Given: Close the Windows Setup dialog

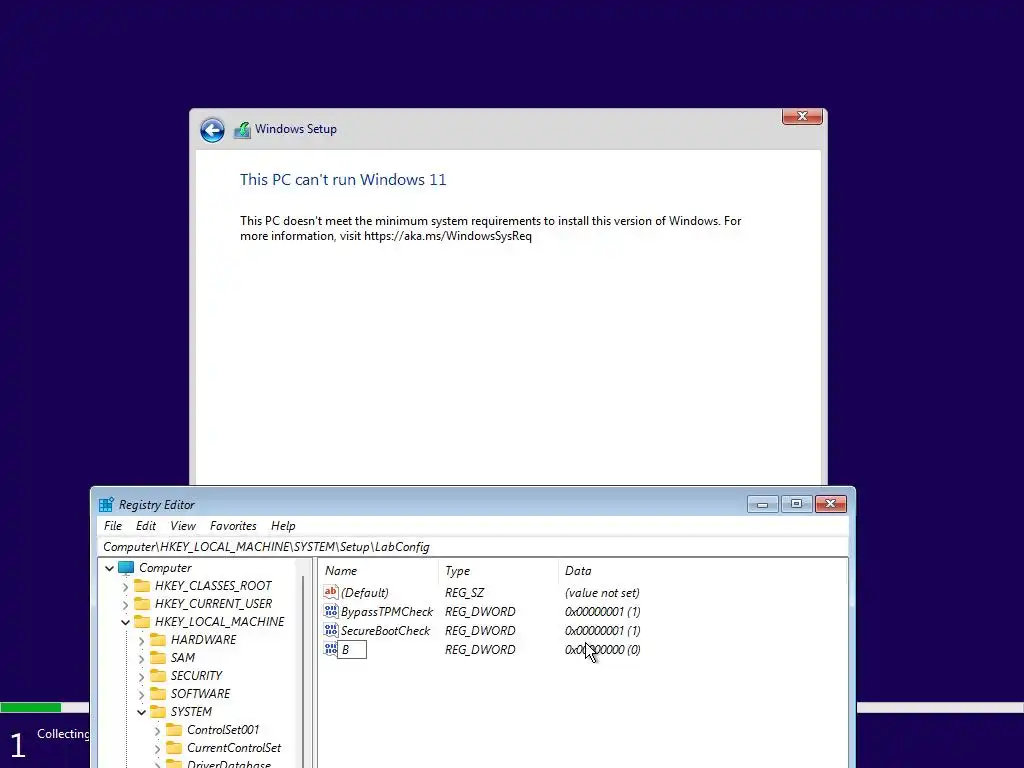Looking at the screenshot, I should 802,116.
